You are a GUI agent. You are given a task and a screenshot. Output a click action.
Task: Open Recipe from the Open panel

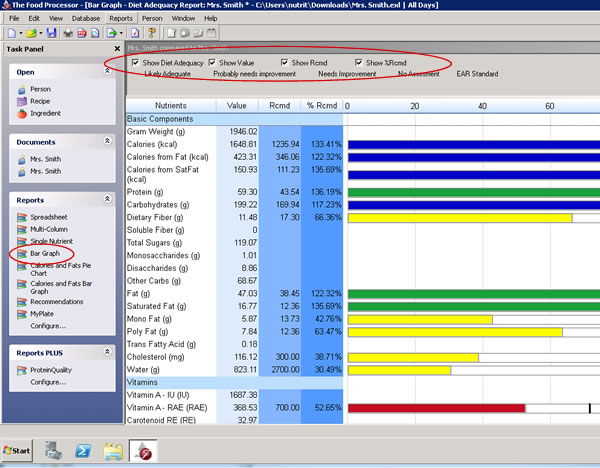pyautogui.click(x=40, y=101)
